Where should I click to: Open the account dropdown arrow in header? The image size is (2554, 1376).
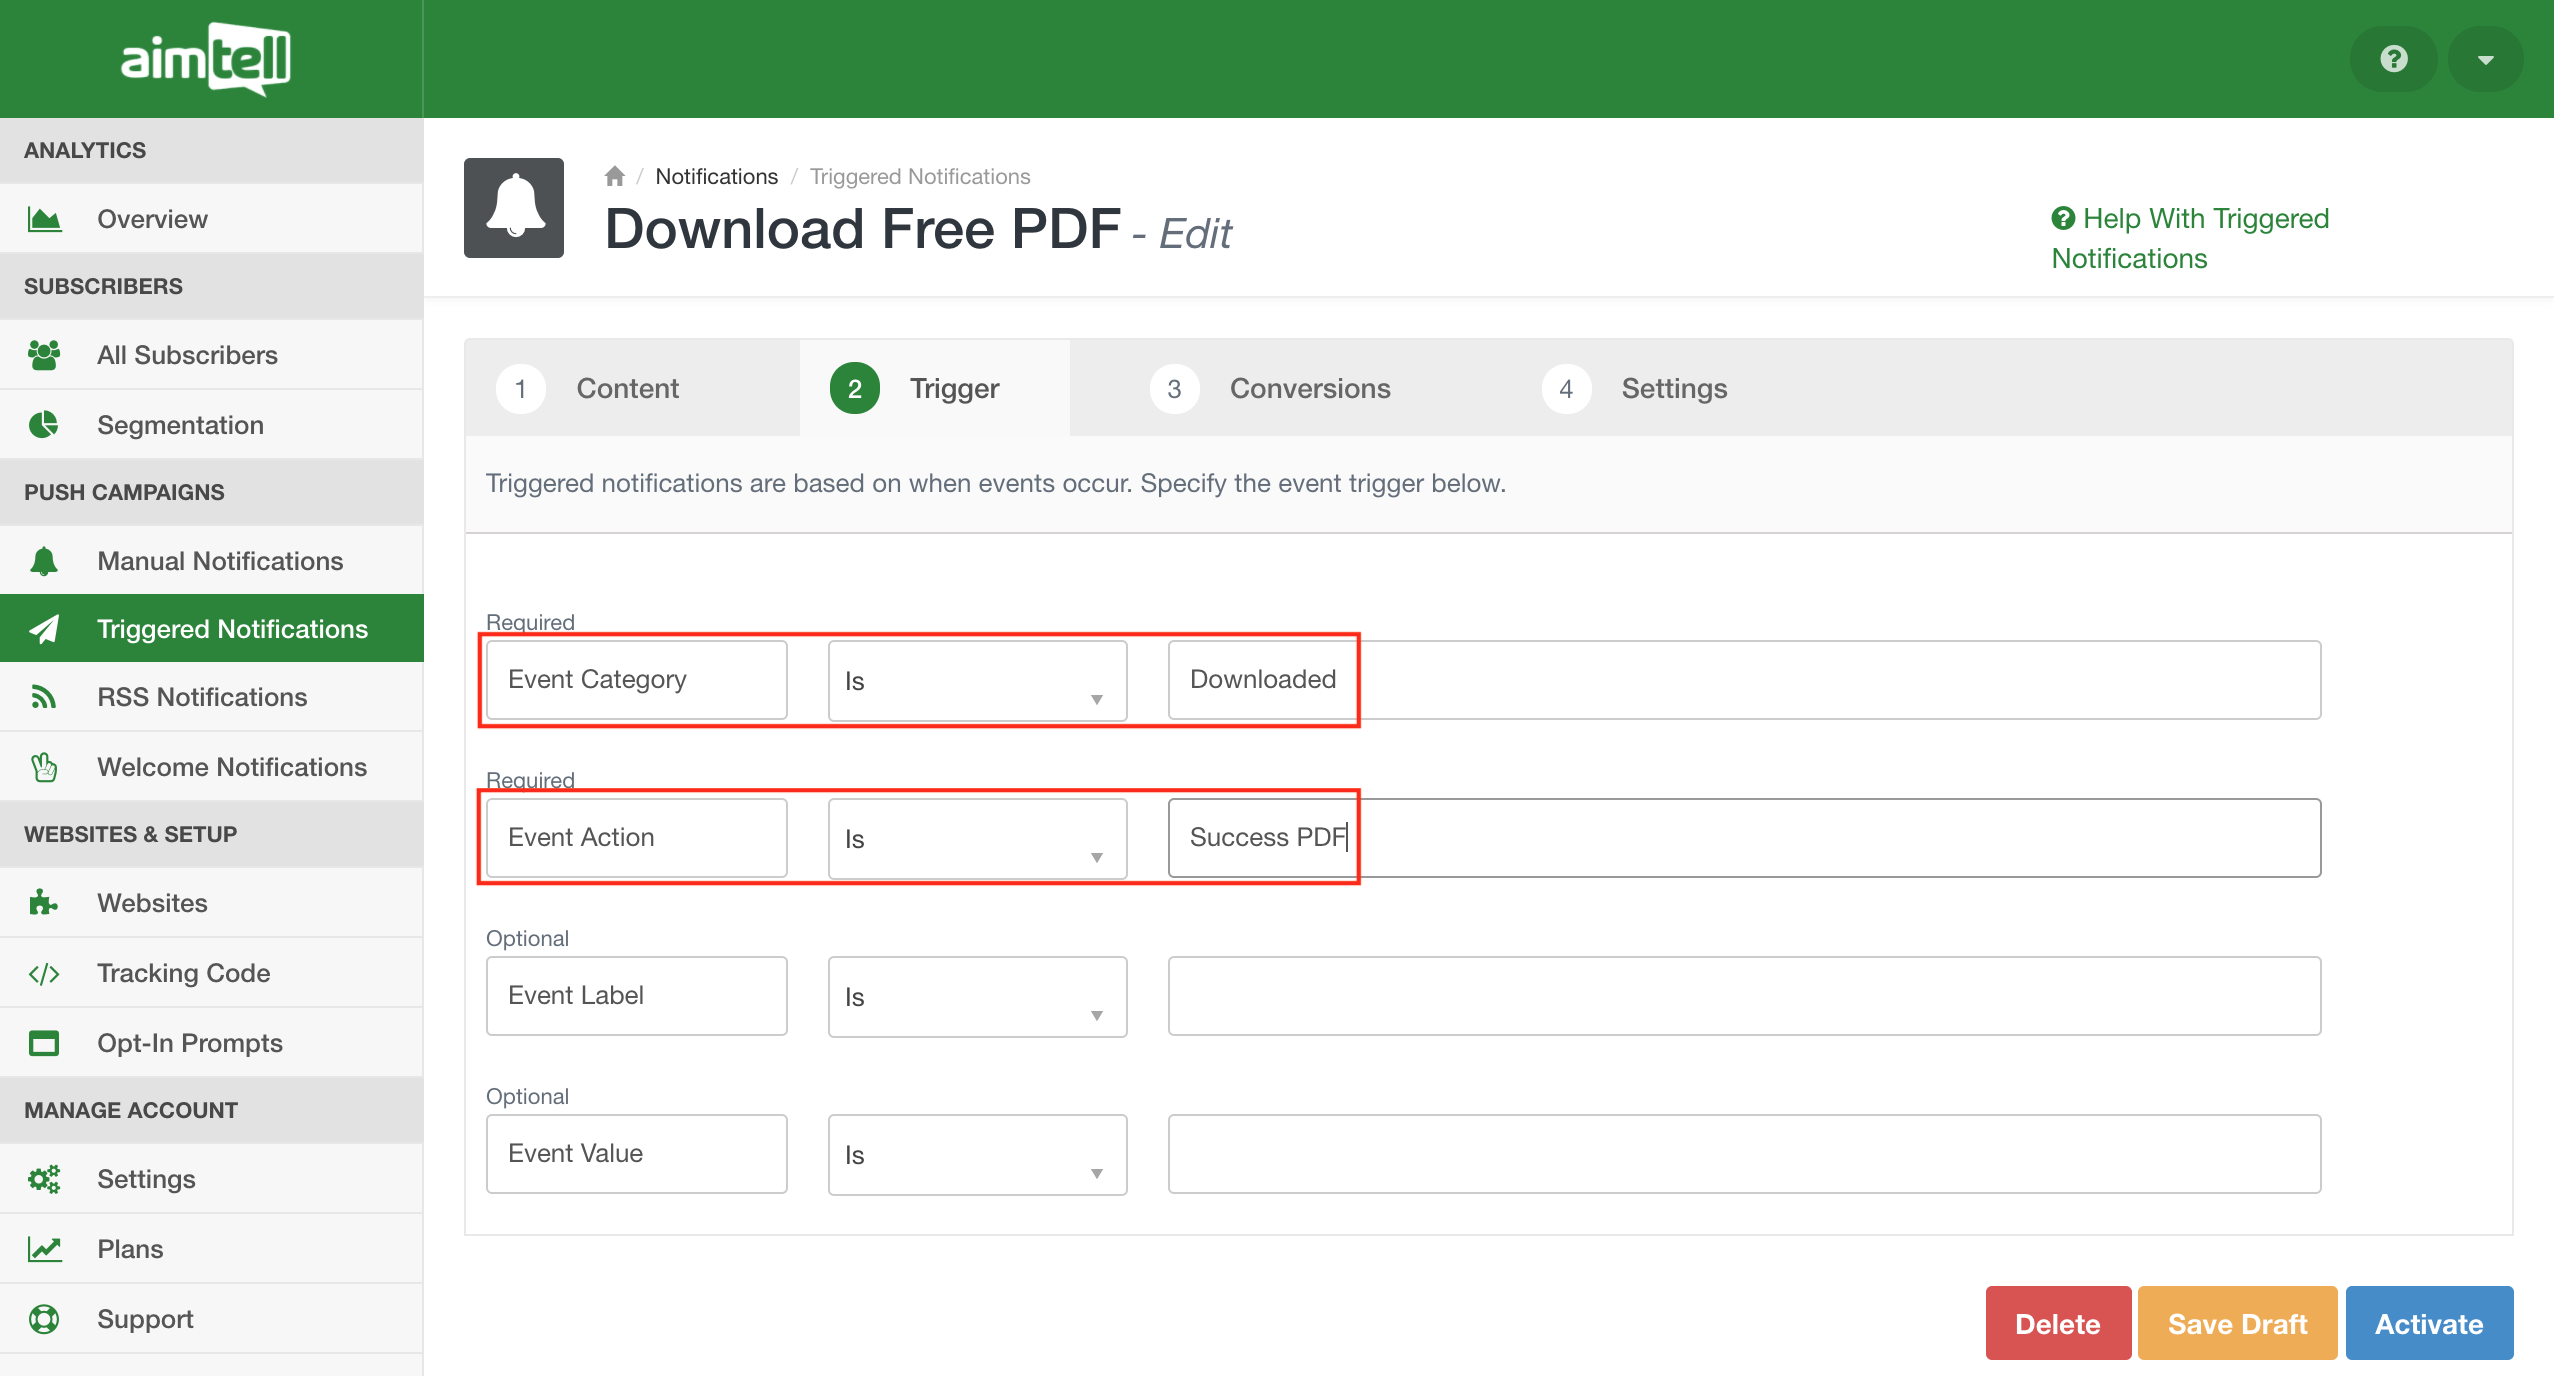2485,59
